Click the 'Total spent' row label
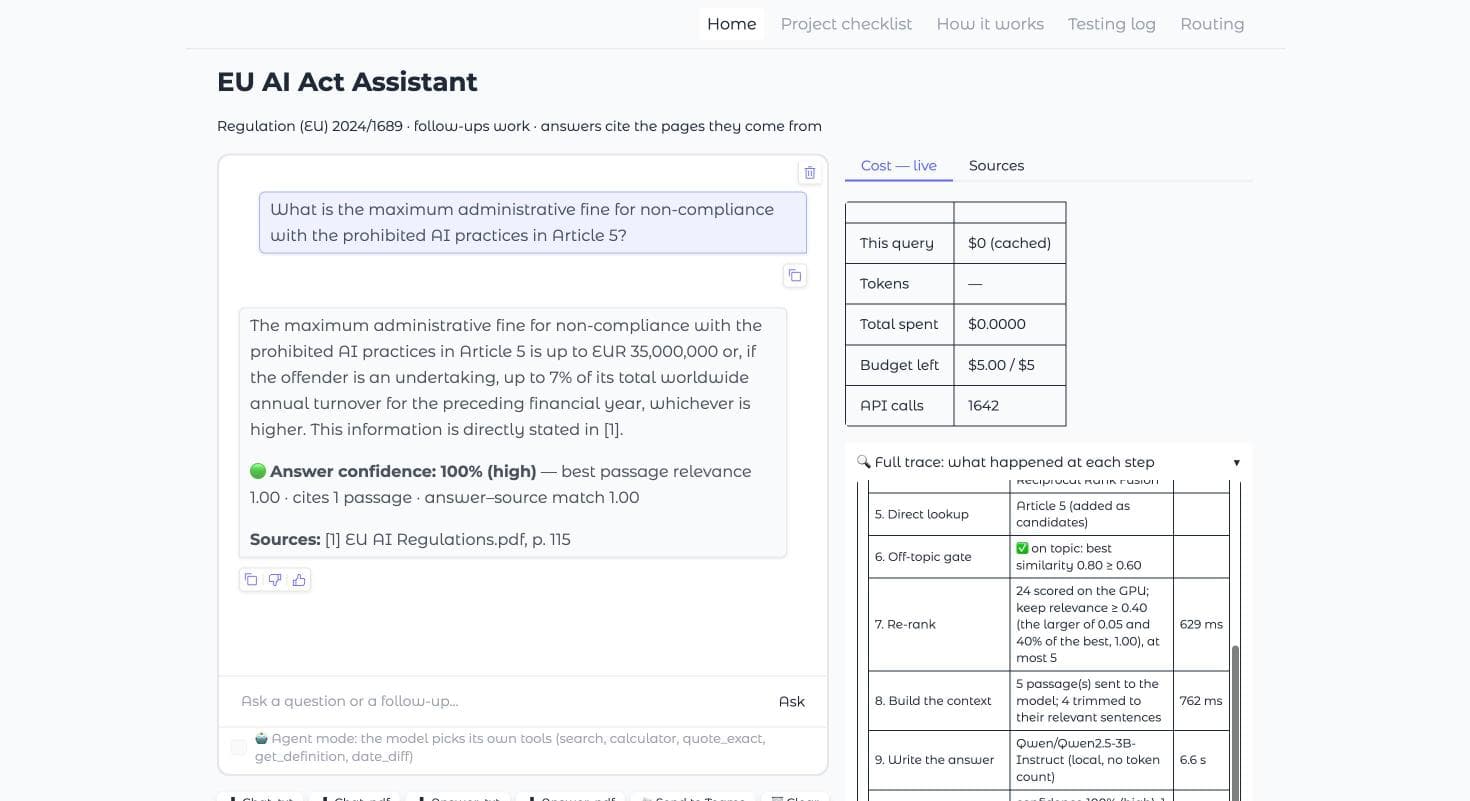 pyautogui.click(x=899, y=324)
